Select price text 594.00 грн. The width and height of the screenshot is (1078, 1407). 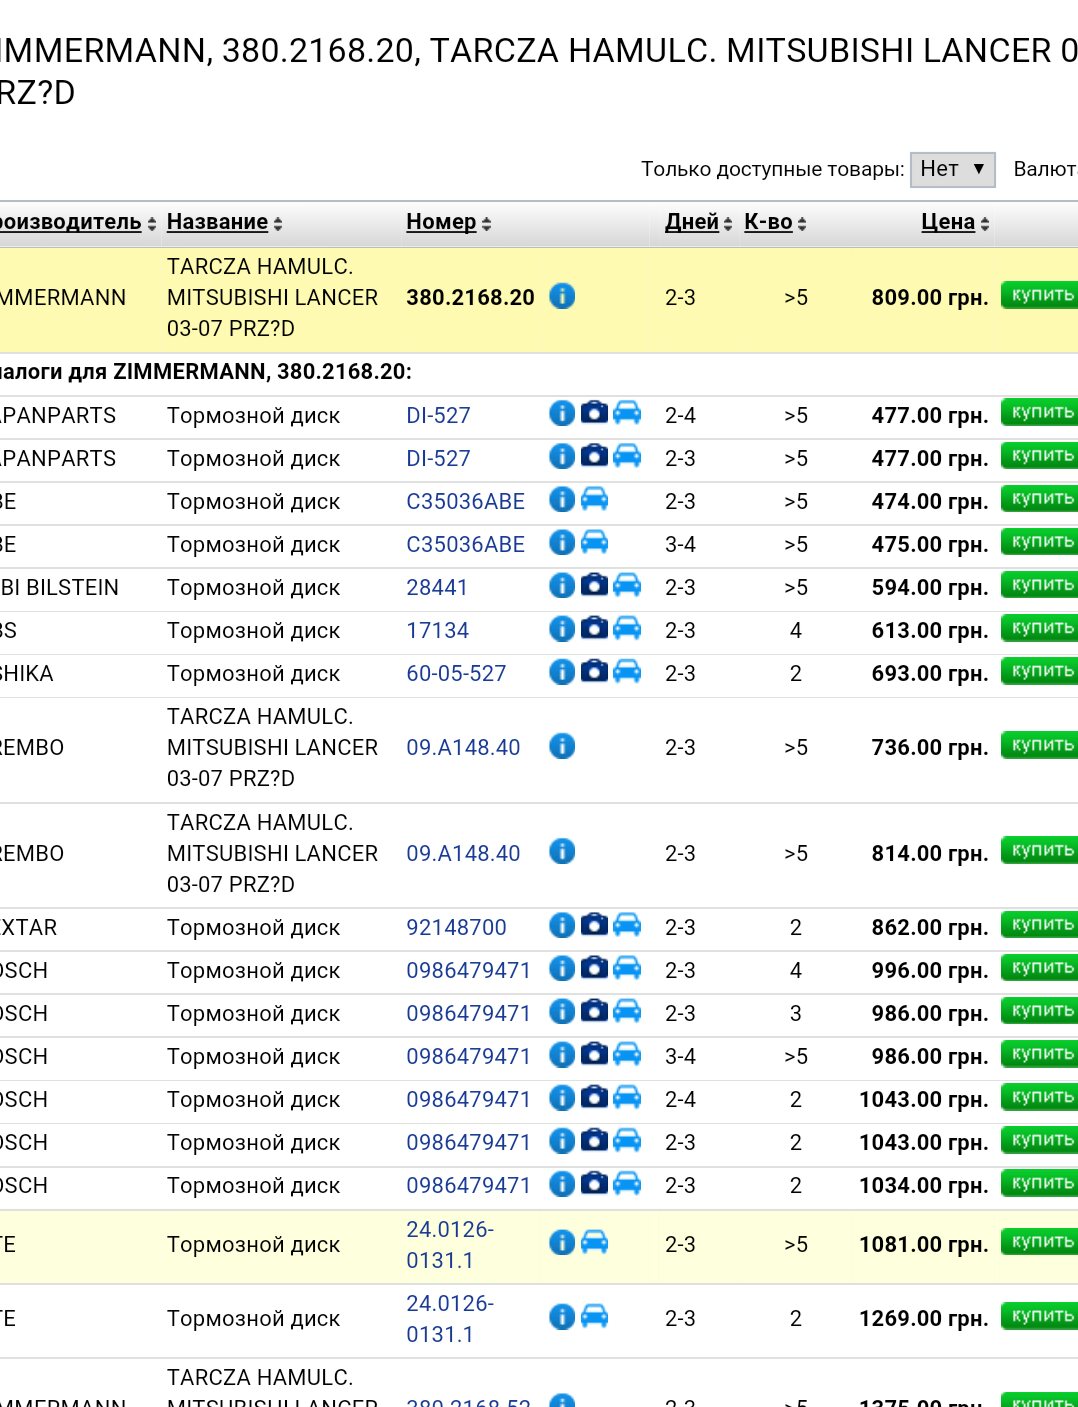pos(929,587)
